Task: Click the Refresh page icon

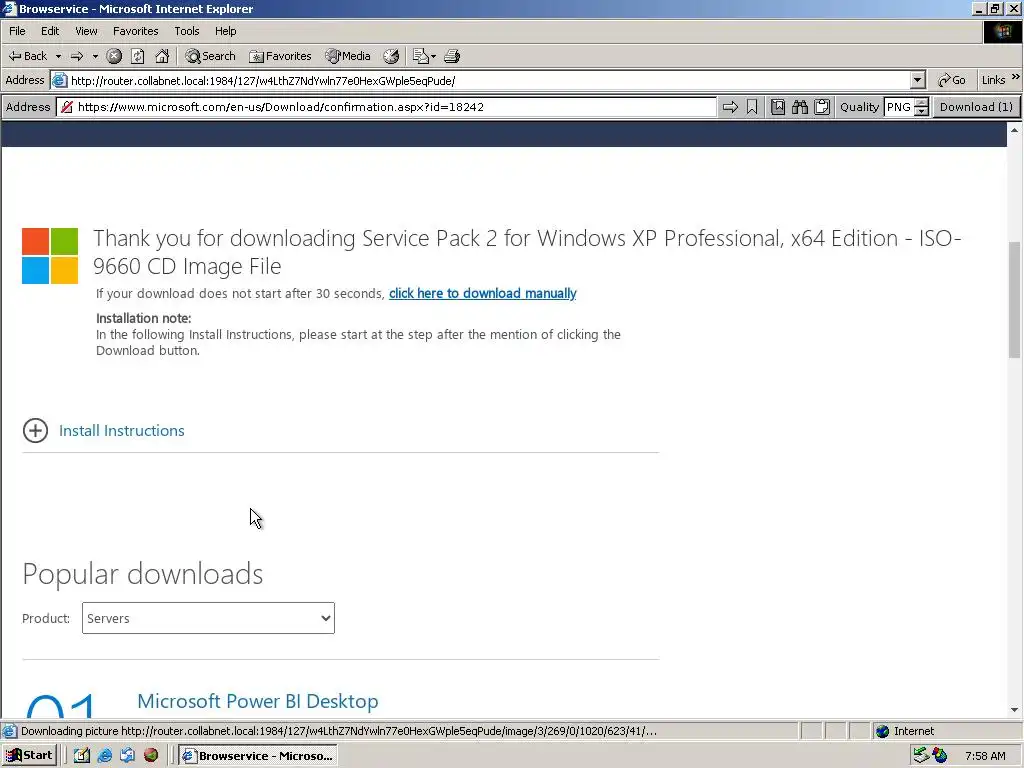Action: pyautogui.click(x=138, y=56)
